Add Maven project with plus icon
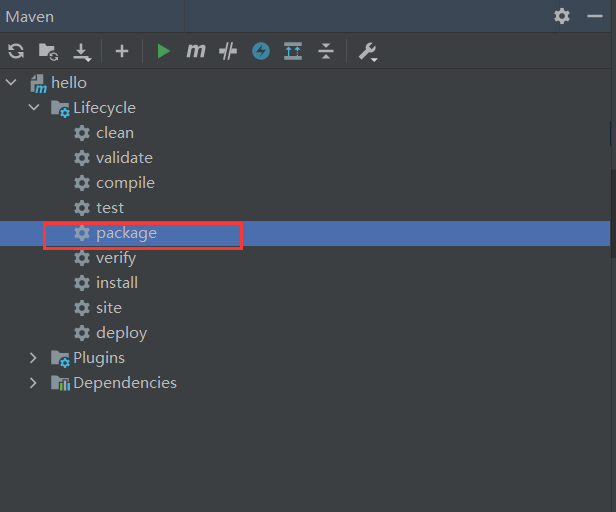Screen dimensions: 616x512 [122, 51]
